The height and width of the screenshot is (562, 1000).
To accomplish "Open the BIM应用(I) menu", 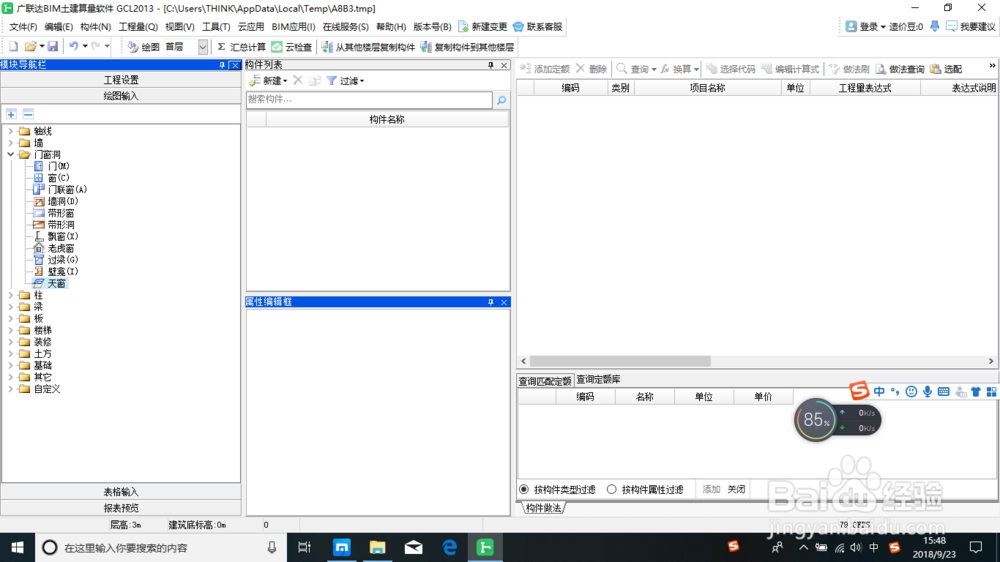I will pos(293,27).
